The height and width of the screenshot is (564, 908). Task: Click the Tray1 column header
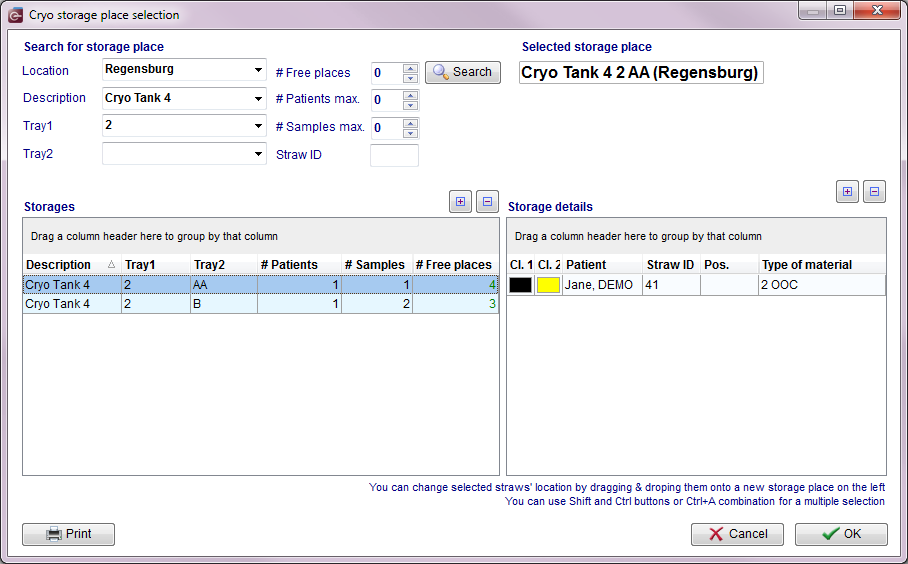click(156, 265)
